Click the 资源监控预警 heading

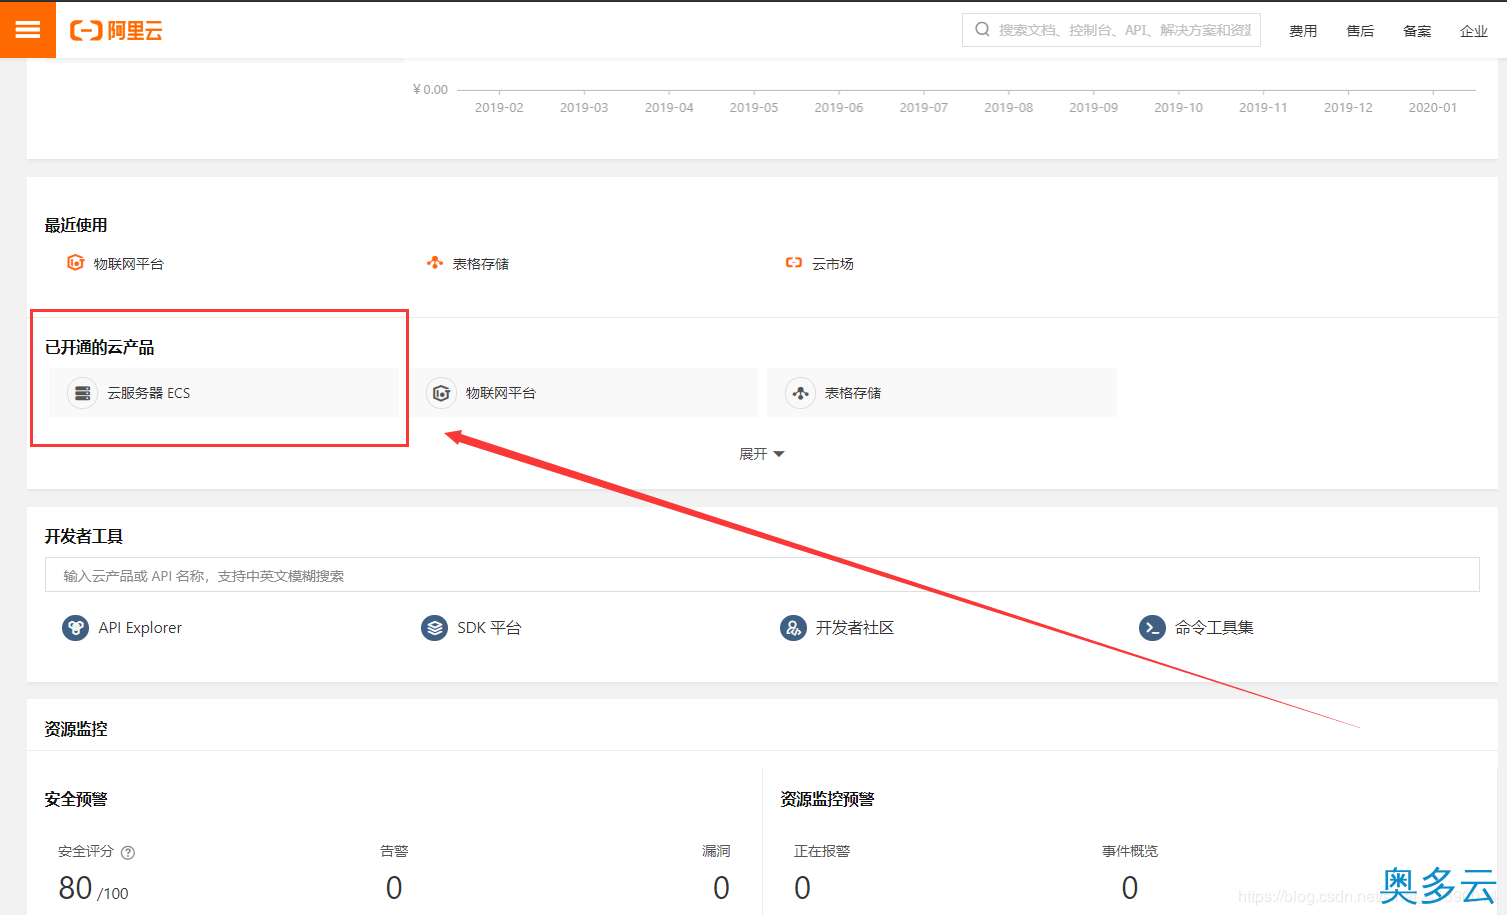tap(827, 799)
